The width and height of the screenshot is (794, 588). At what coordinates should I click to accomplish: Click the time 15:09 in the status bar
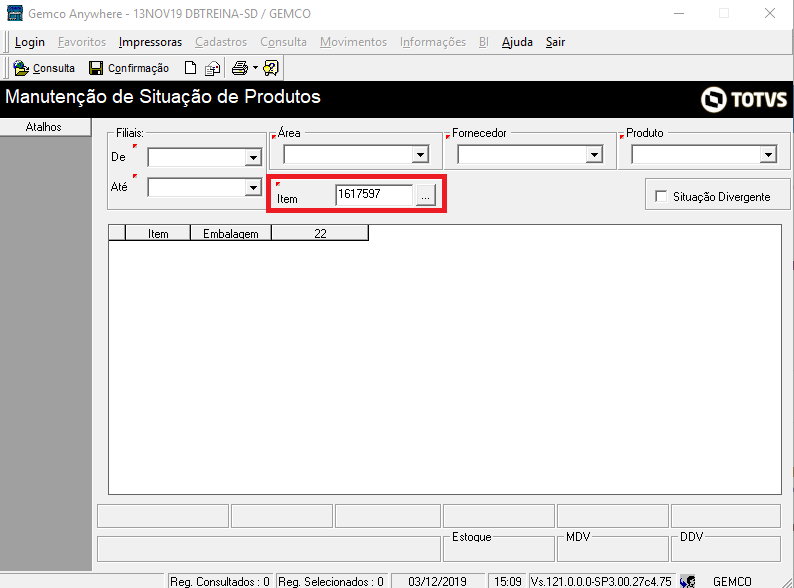click(x=507, y=581)
